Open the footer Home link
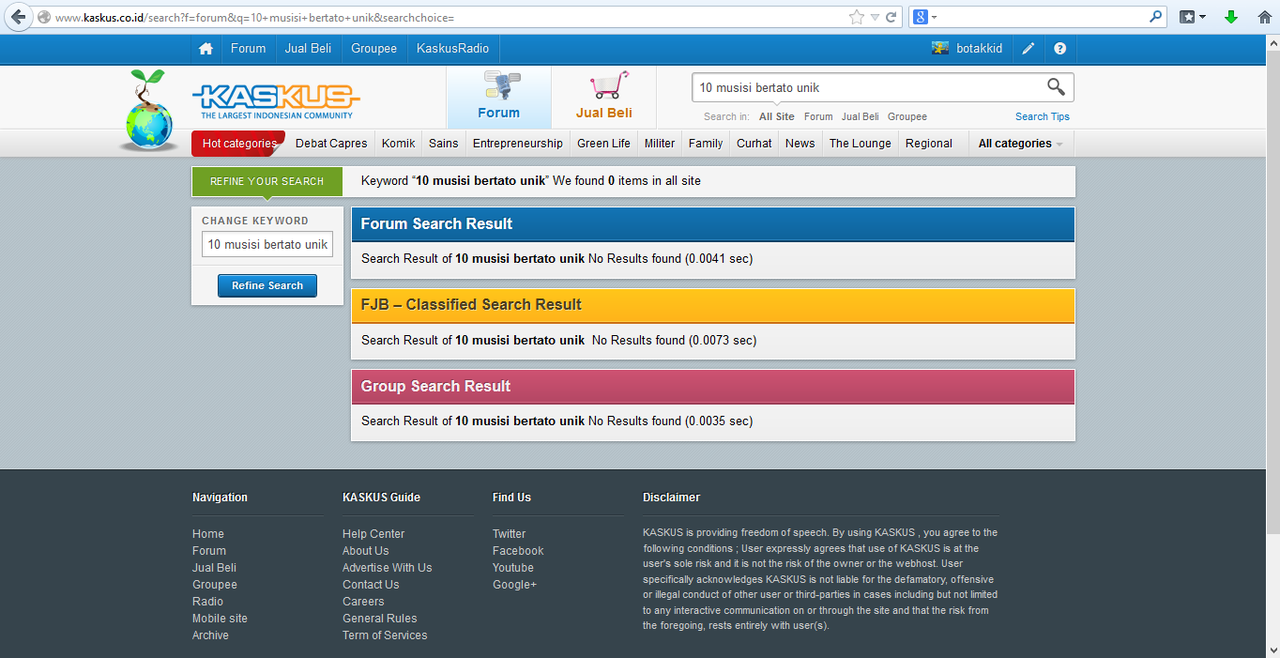 [208, 534]
